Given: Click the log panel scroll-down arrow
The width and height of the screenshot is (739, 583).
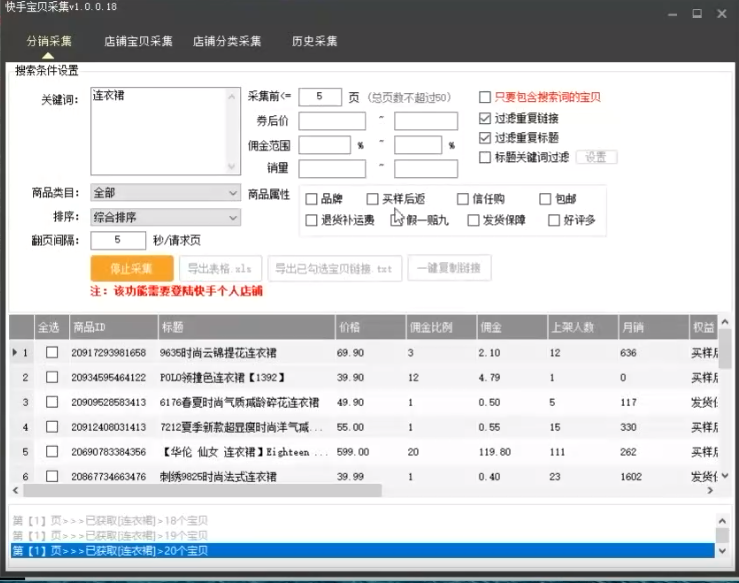Looking at the screenshot, I should (722, 550).
